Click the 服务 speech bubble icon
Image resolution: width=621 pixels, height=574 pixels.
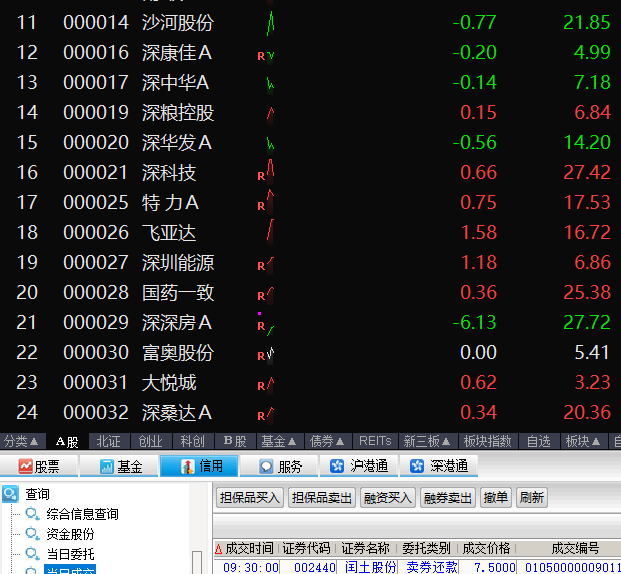point(266,466)
